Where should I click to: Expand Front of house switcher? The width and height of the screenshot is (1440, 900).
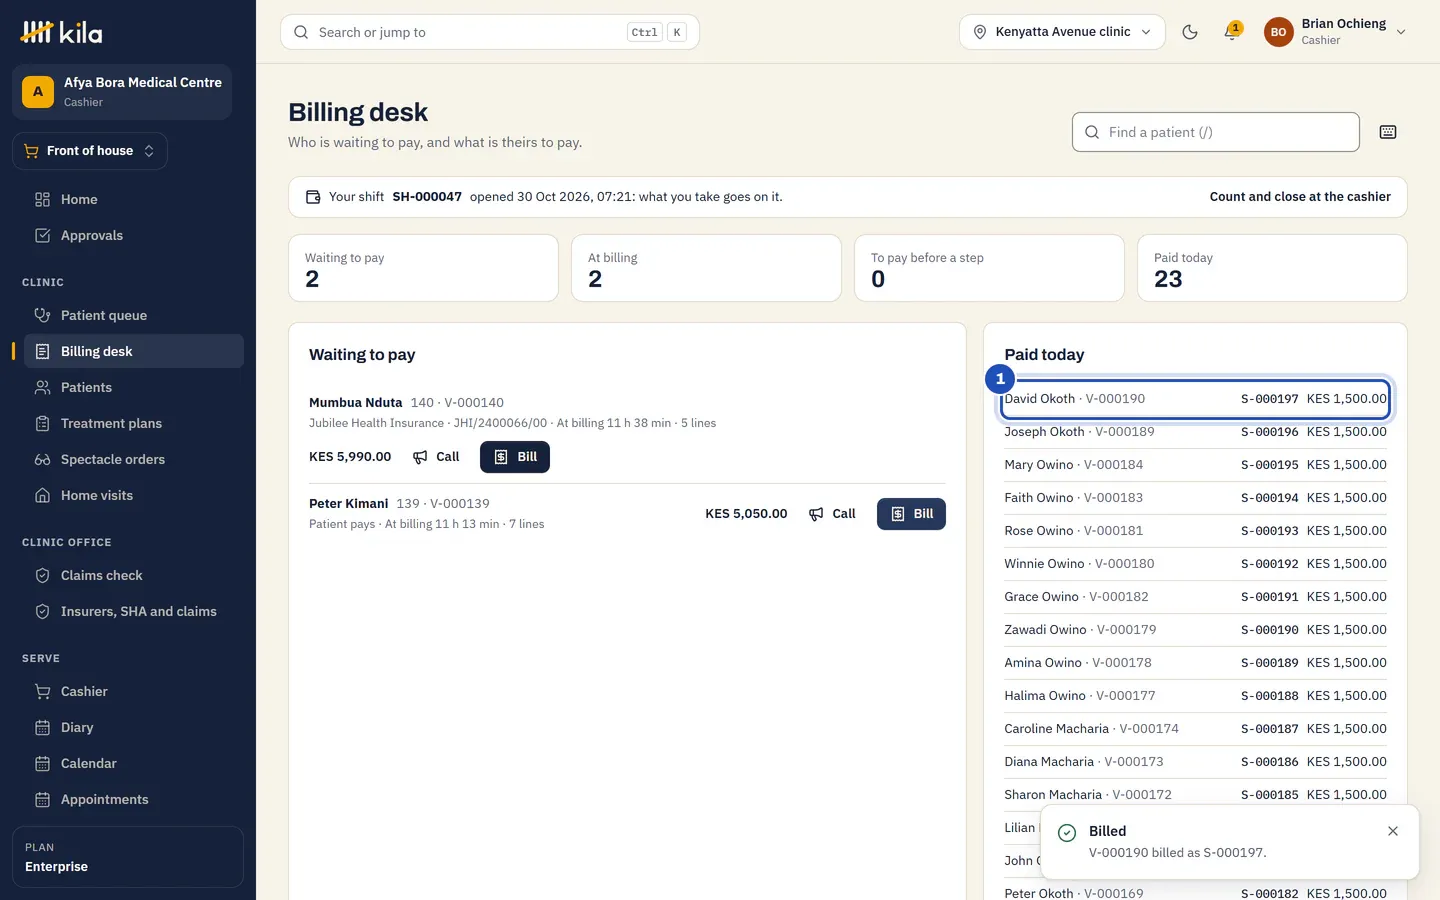tap(90, 151)
